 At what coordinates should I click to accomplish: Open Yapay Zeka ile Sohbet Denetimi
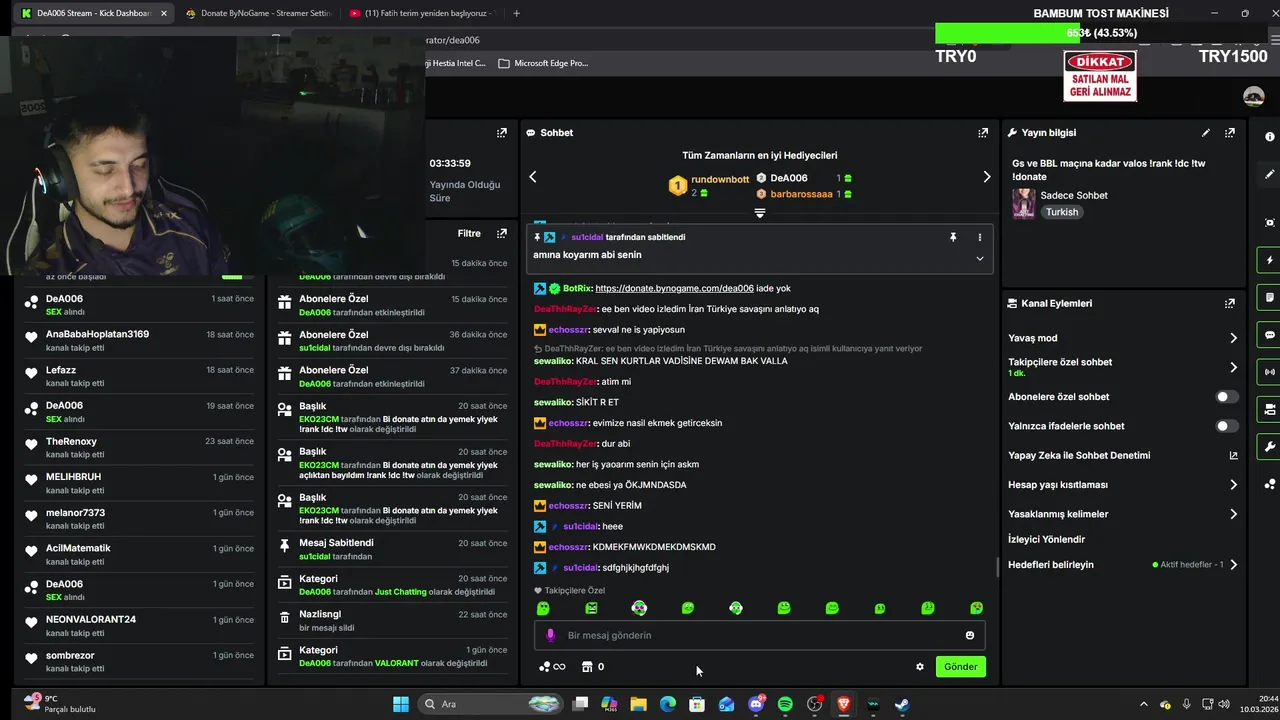[1123, 455]
